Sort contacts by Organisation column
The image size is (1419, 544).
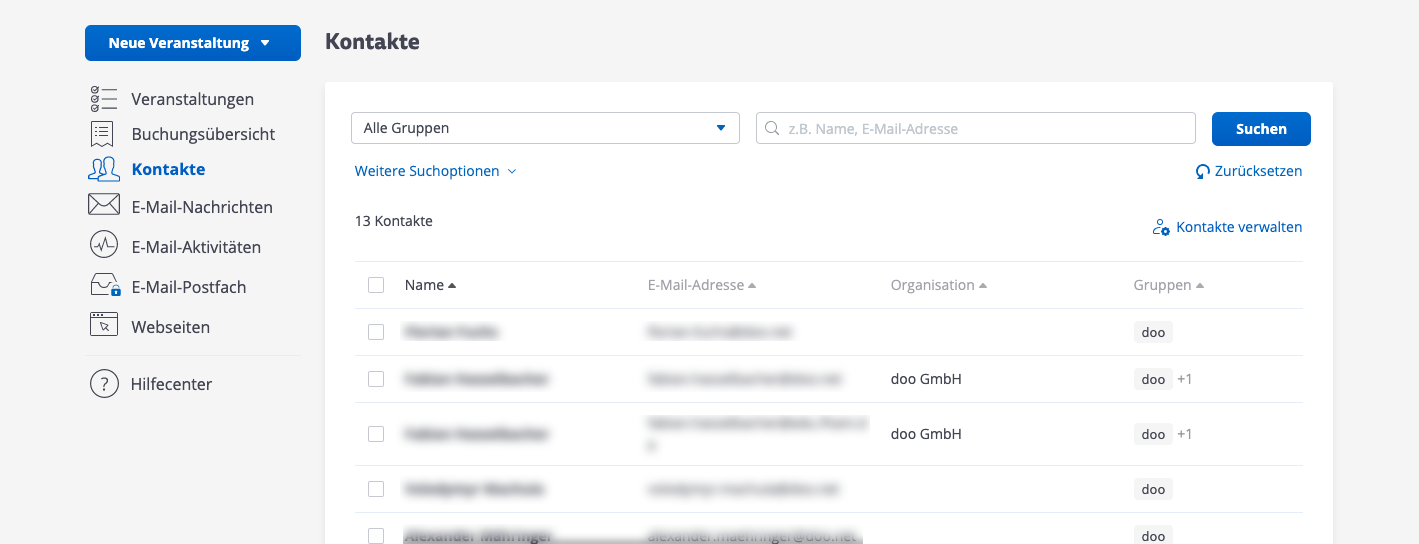[938, 285]
